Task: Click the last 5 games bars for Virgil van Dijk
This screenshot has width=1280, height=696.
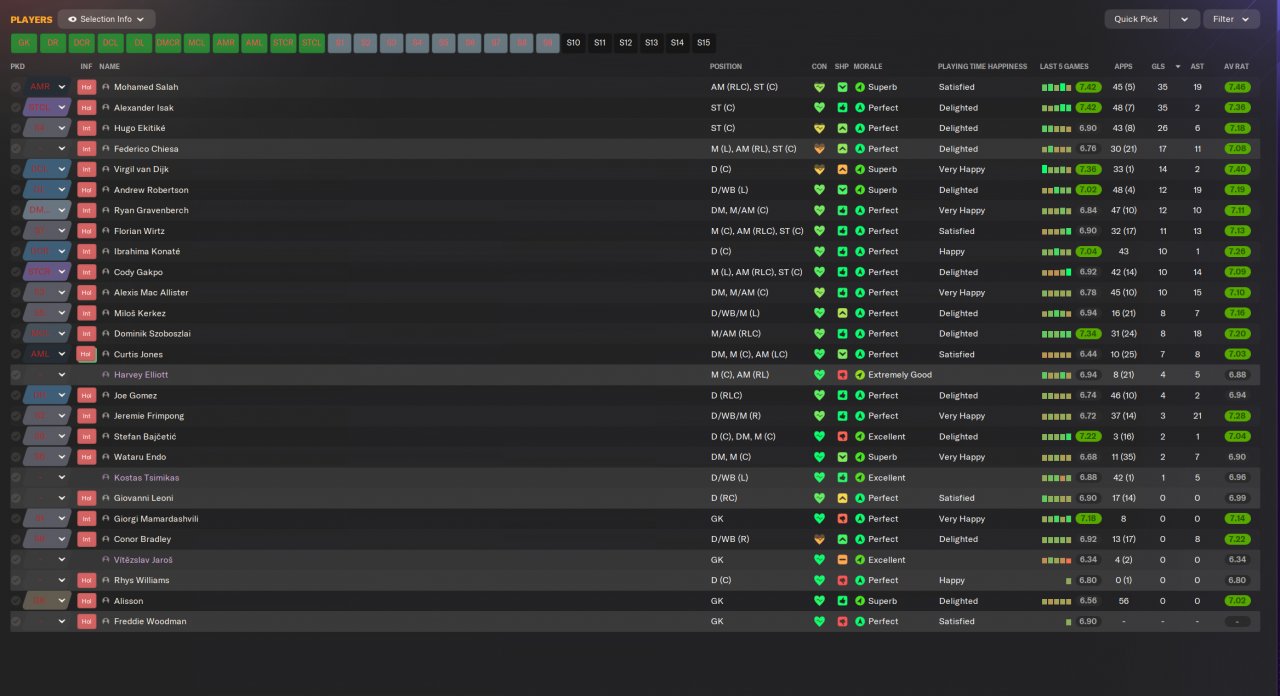Action: click(x=1056, y=169)
